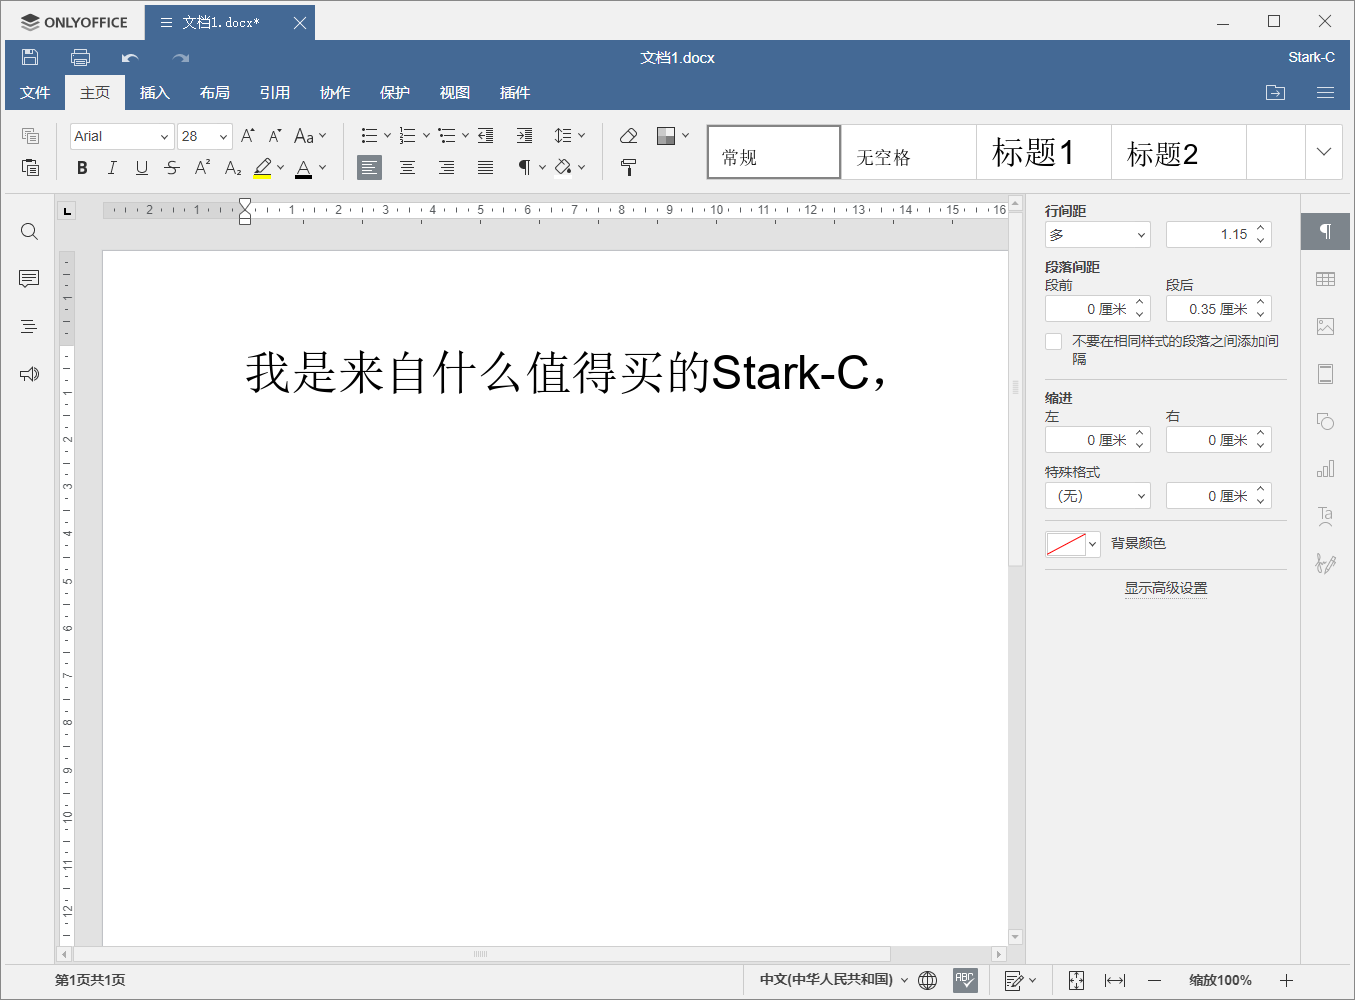Undo the last action
Screen dimensions: 1355x1000
(130, 58)
